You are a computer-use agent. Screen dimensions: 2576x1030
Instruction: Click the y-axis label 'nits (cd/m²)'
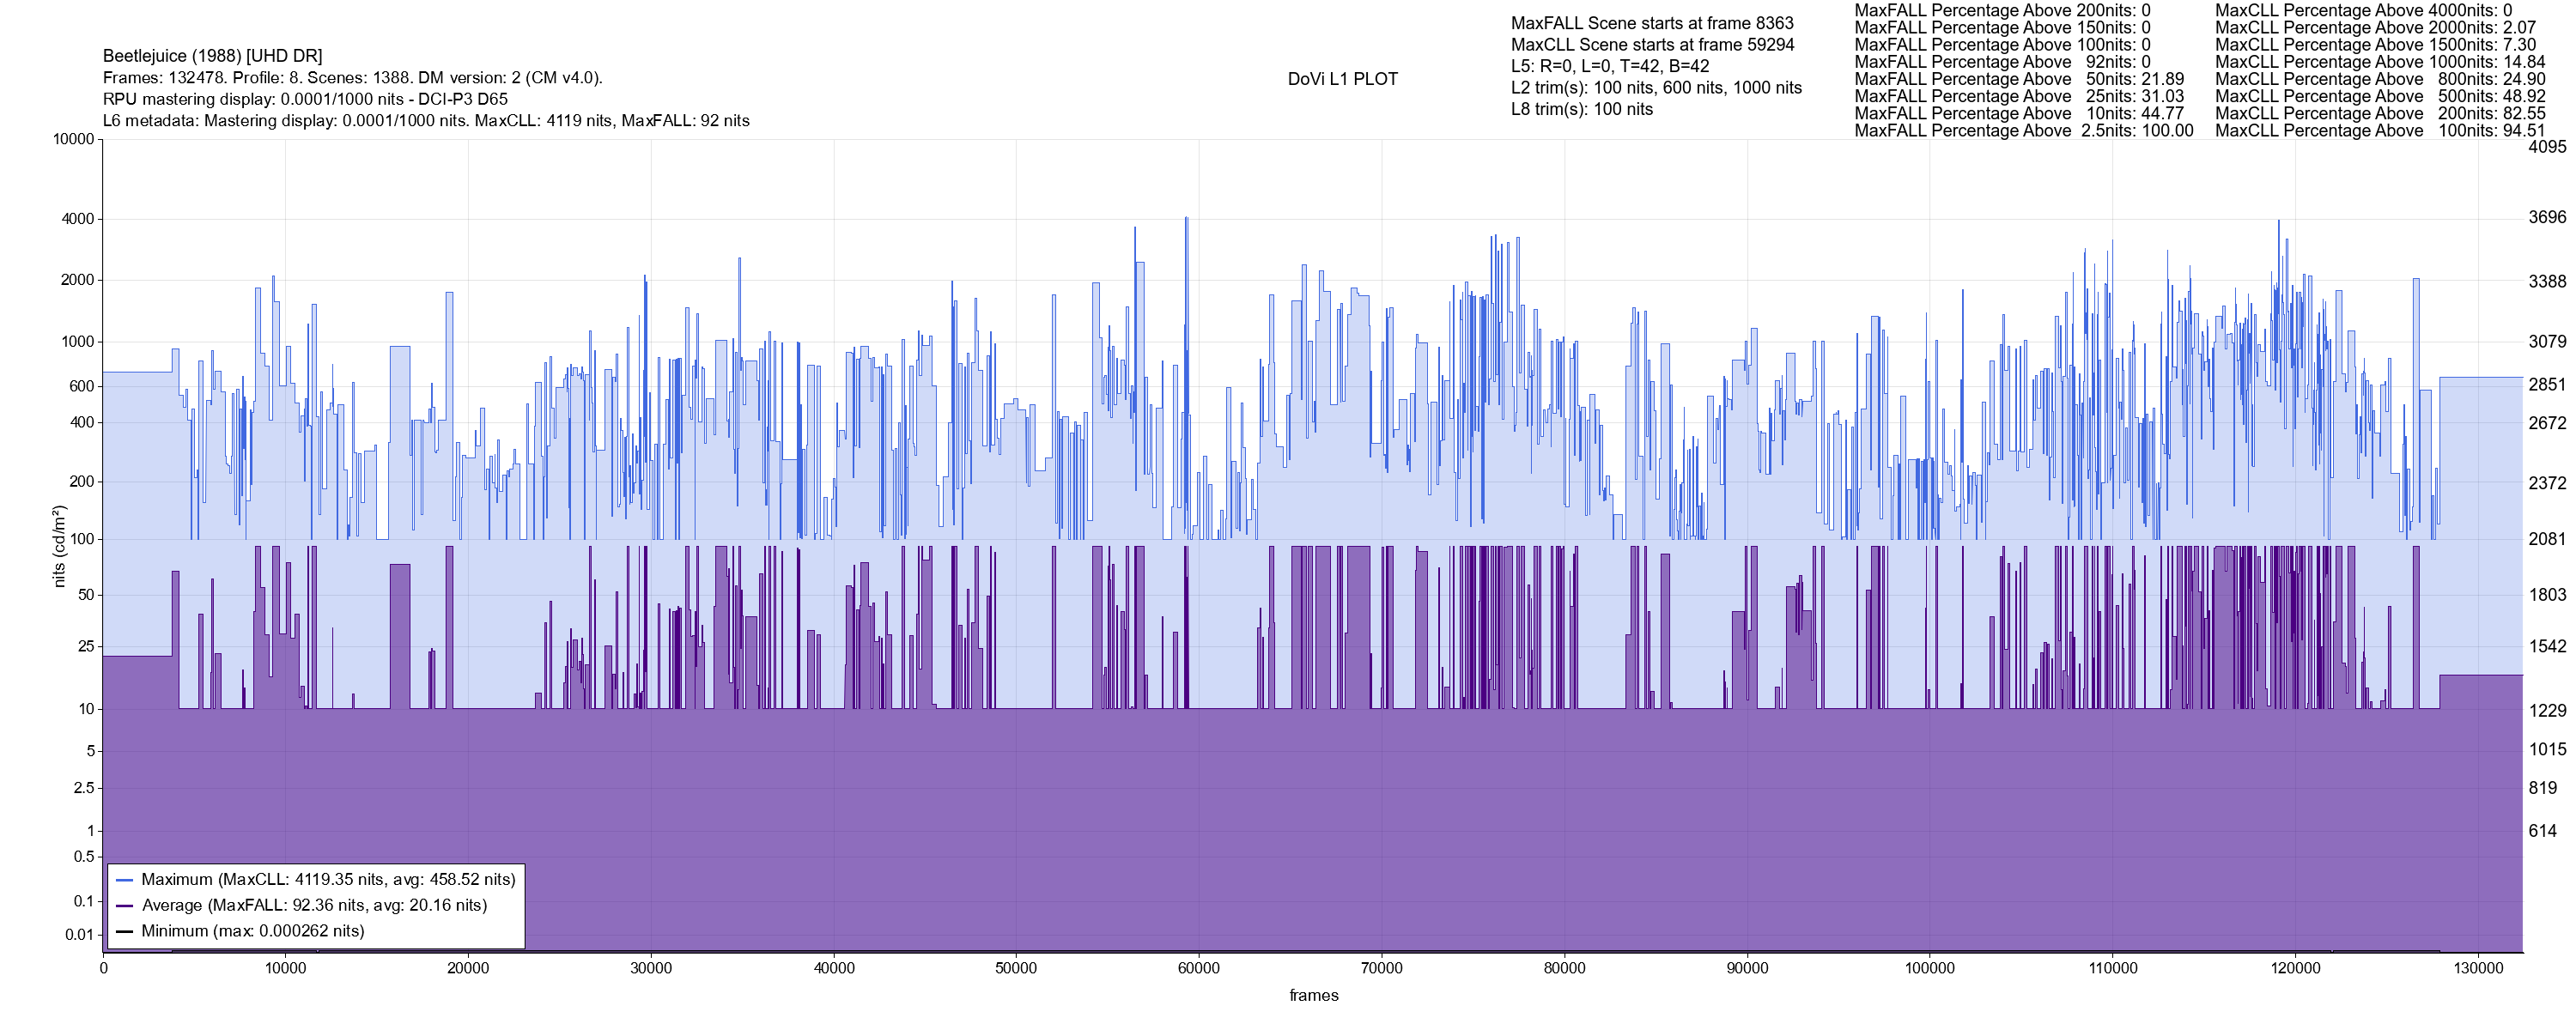tap(59, 546)
